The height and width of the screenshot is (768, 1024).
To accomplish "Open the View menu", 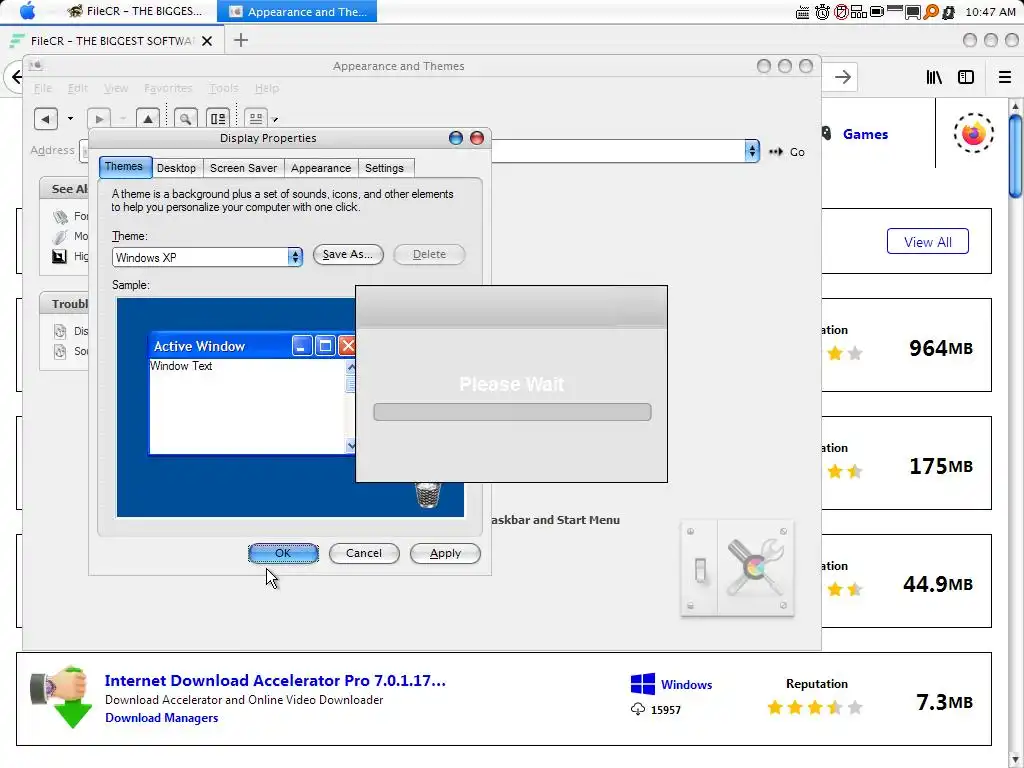I will click(116, 88).
